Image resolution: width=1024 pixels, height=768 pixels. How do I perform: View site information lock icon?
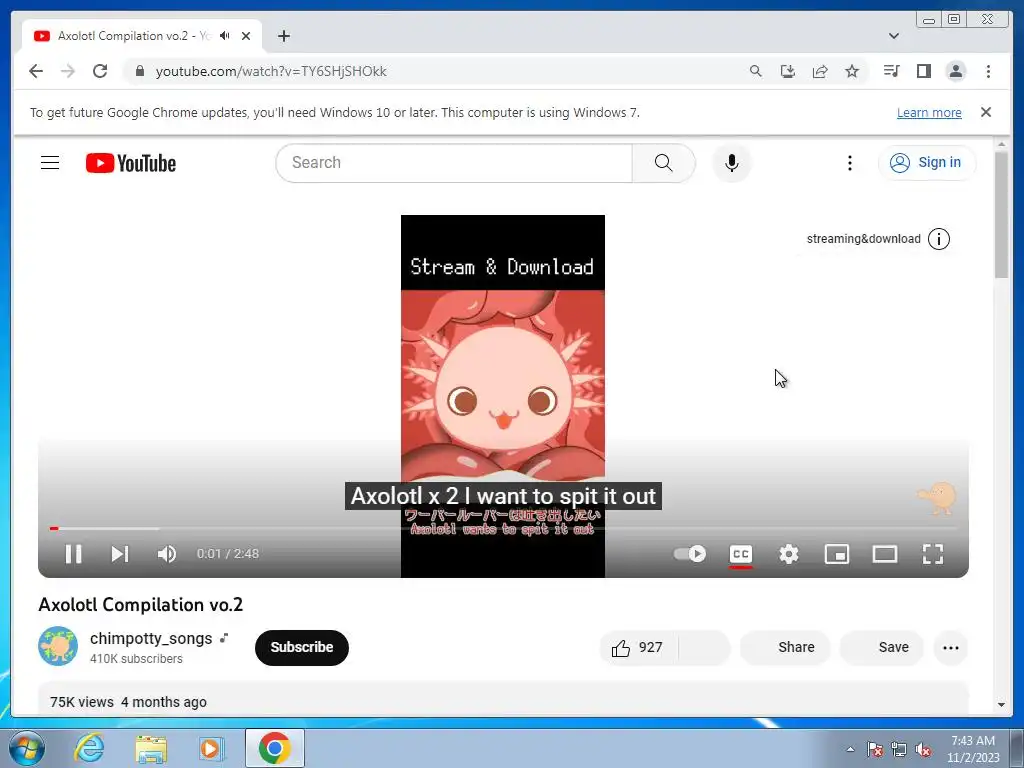139,71
